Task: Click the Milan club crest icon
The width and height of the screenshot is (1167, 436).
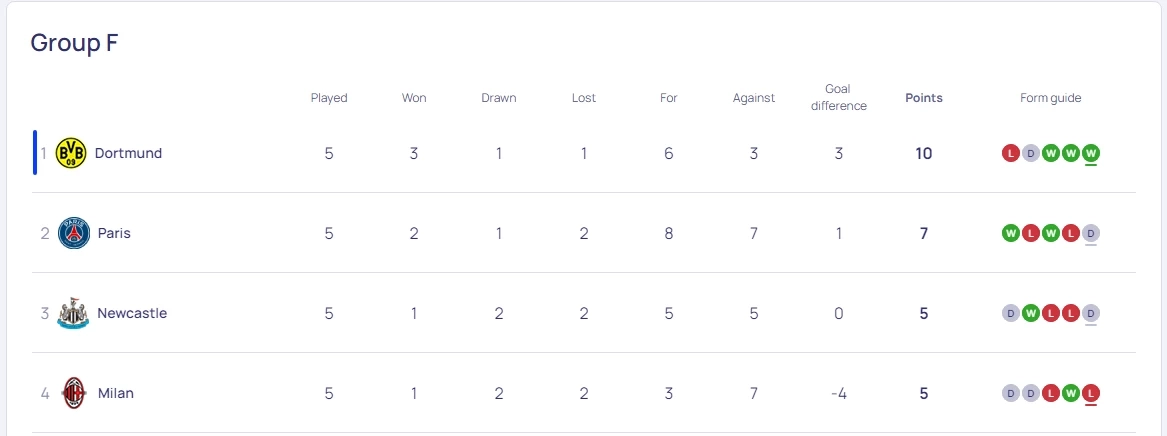Action: click(x=74, y=393)
